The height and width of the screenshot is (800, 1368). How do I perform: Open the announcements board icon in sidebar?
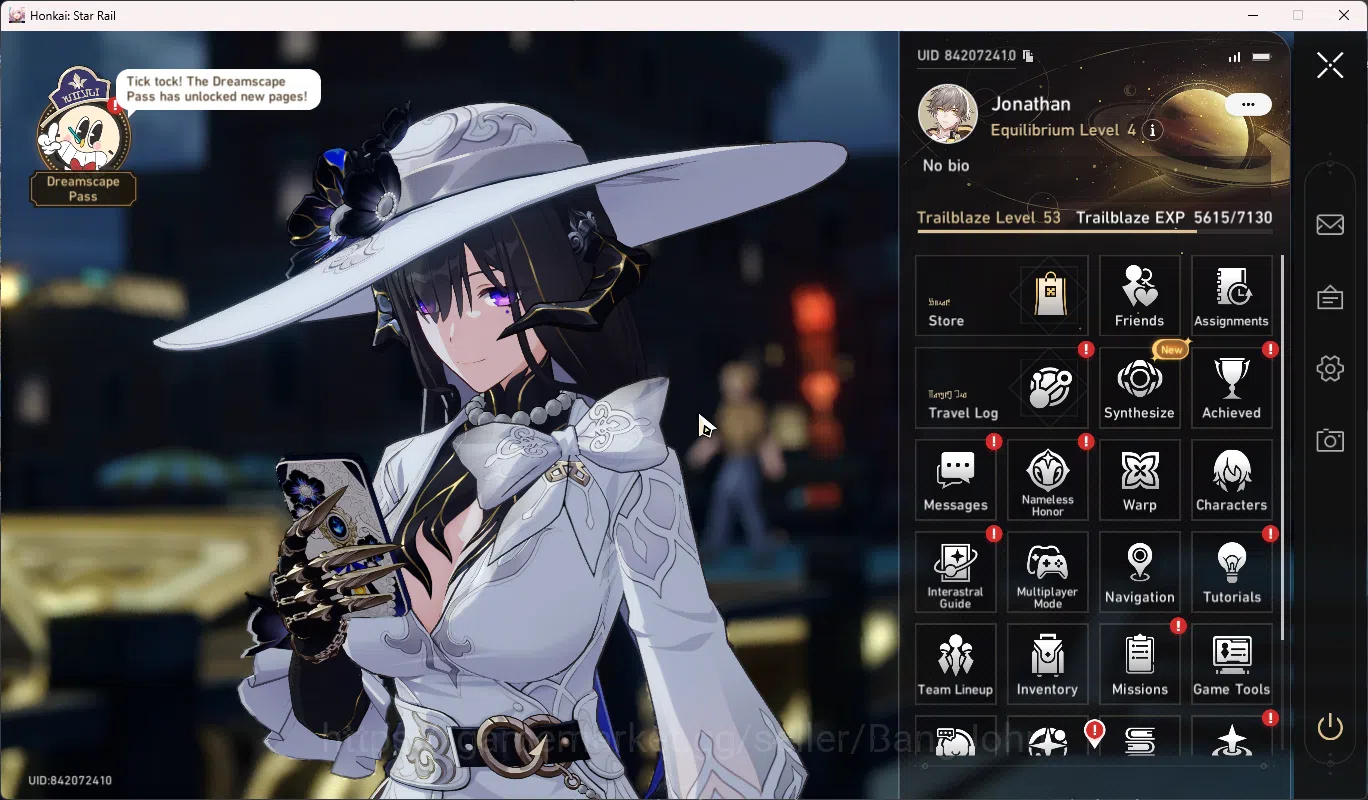point(1330,297)
